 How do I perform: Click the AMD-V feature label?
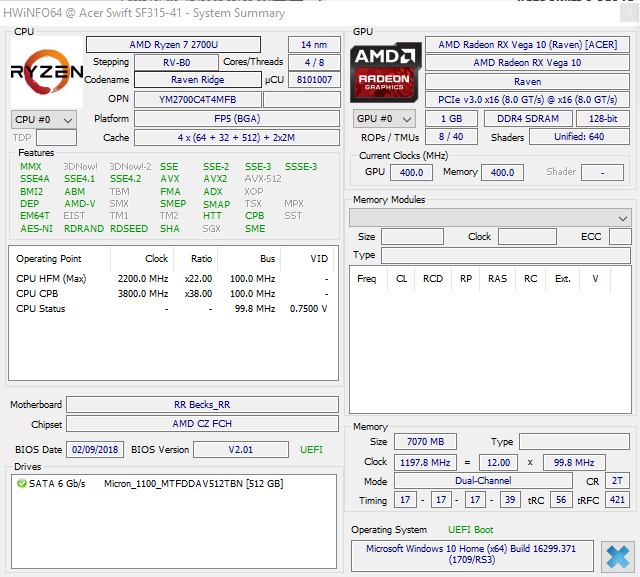80,204
